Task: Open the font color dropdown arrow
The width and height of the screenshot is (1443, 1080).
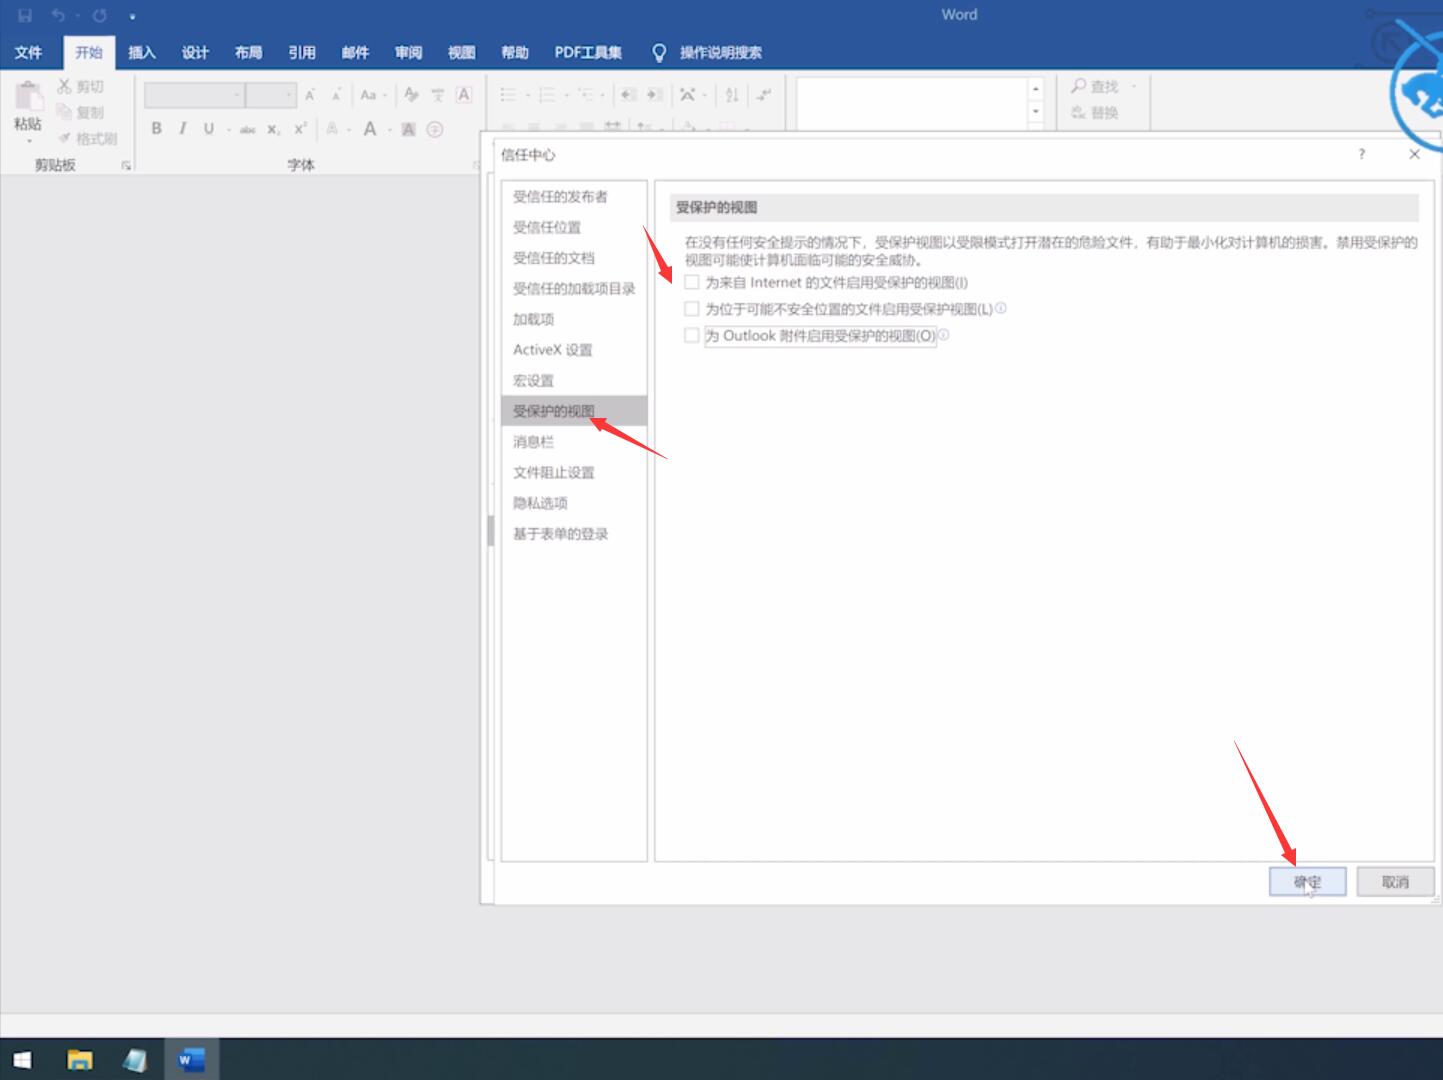Action: [x=390, y=129]
